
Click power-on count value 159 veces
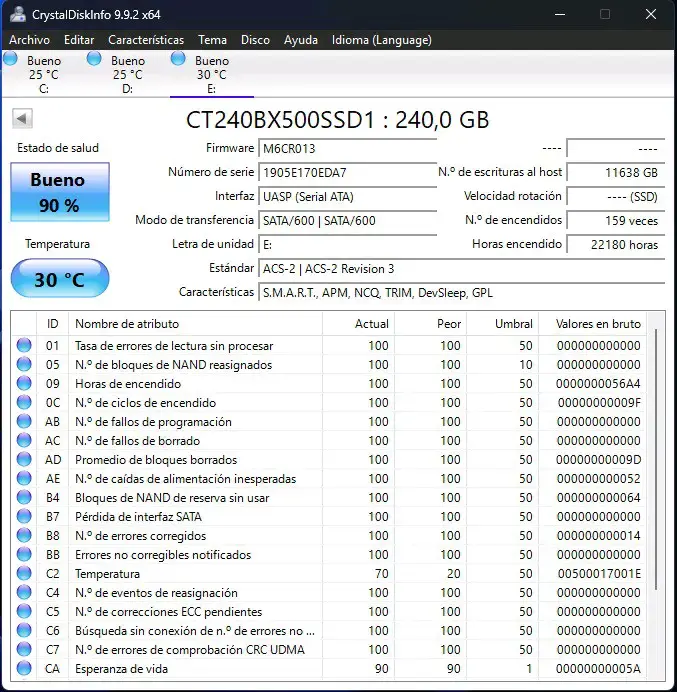(616, 220)
